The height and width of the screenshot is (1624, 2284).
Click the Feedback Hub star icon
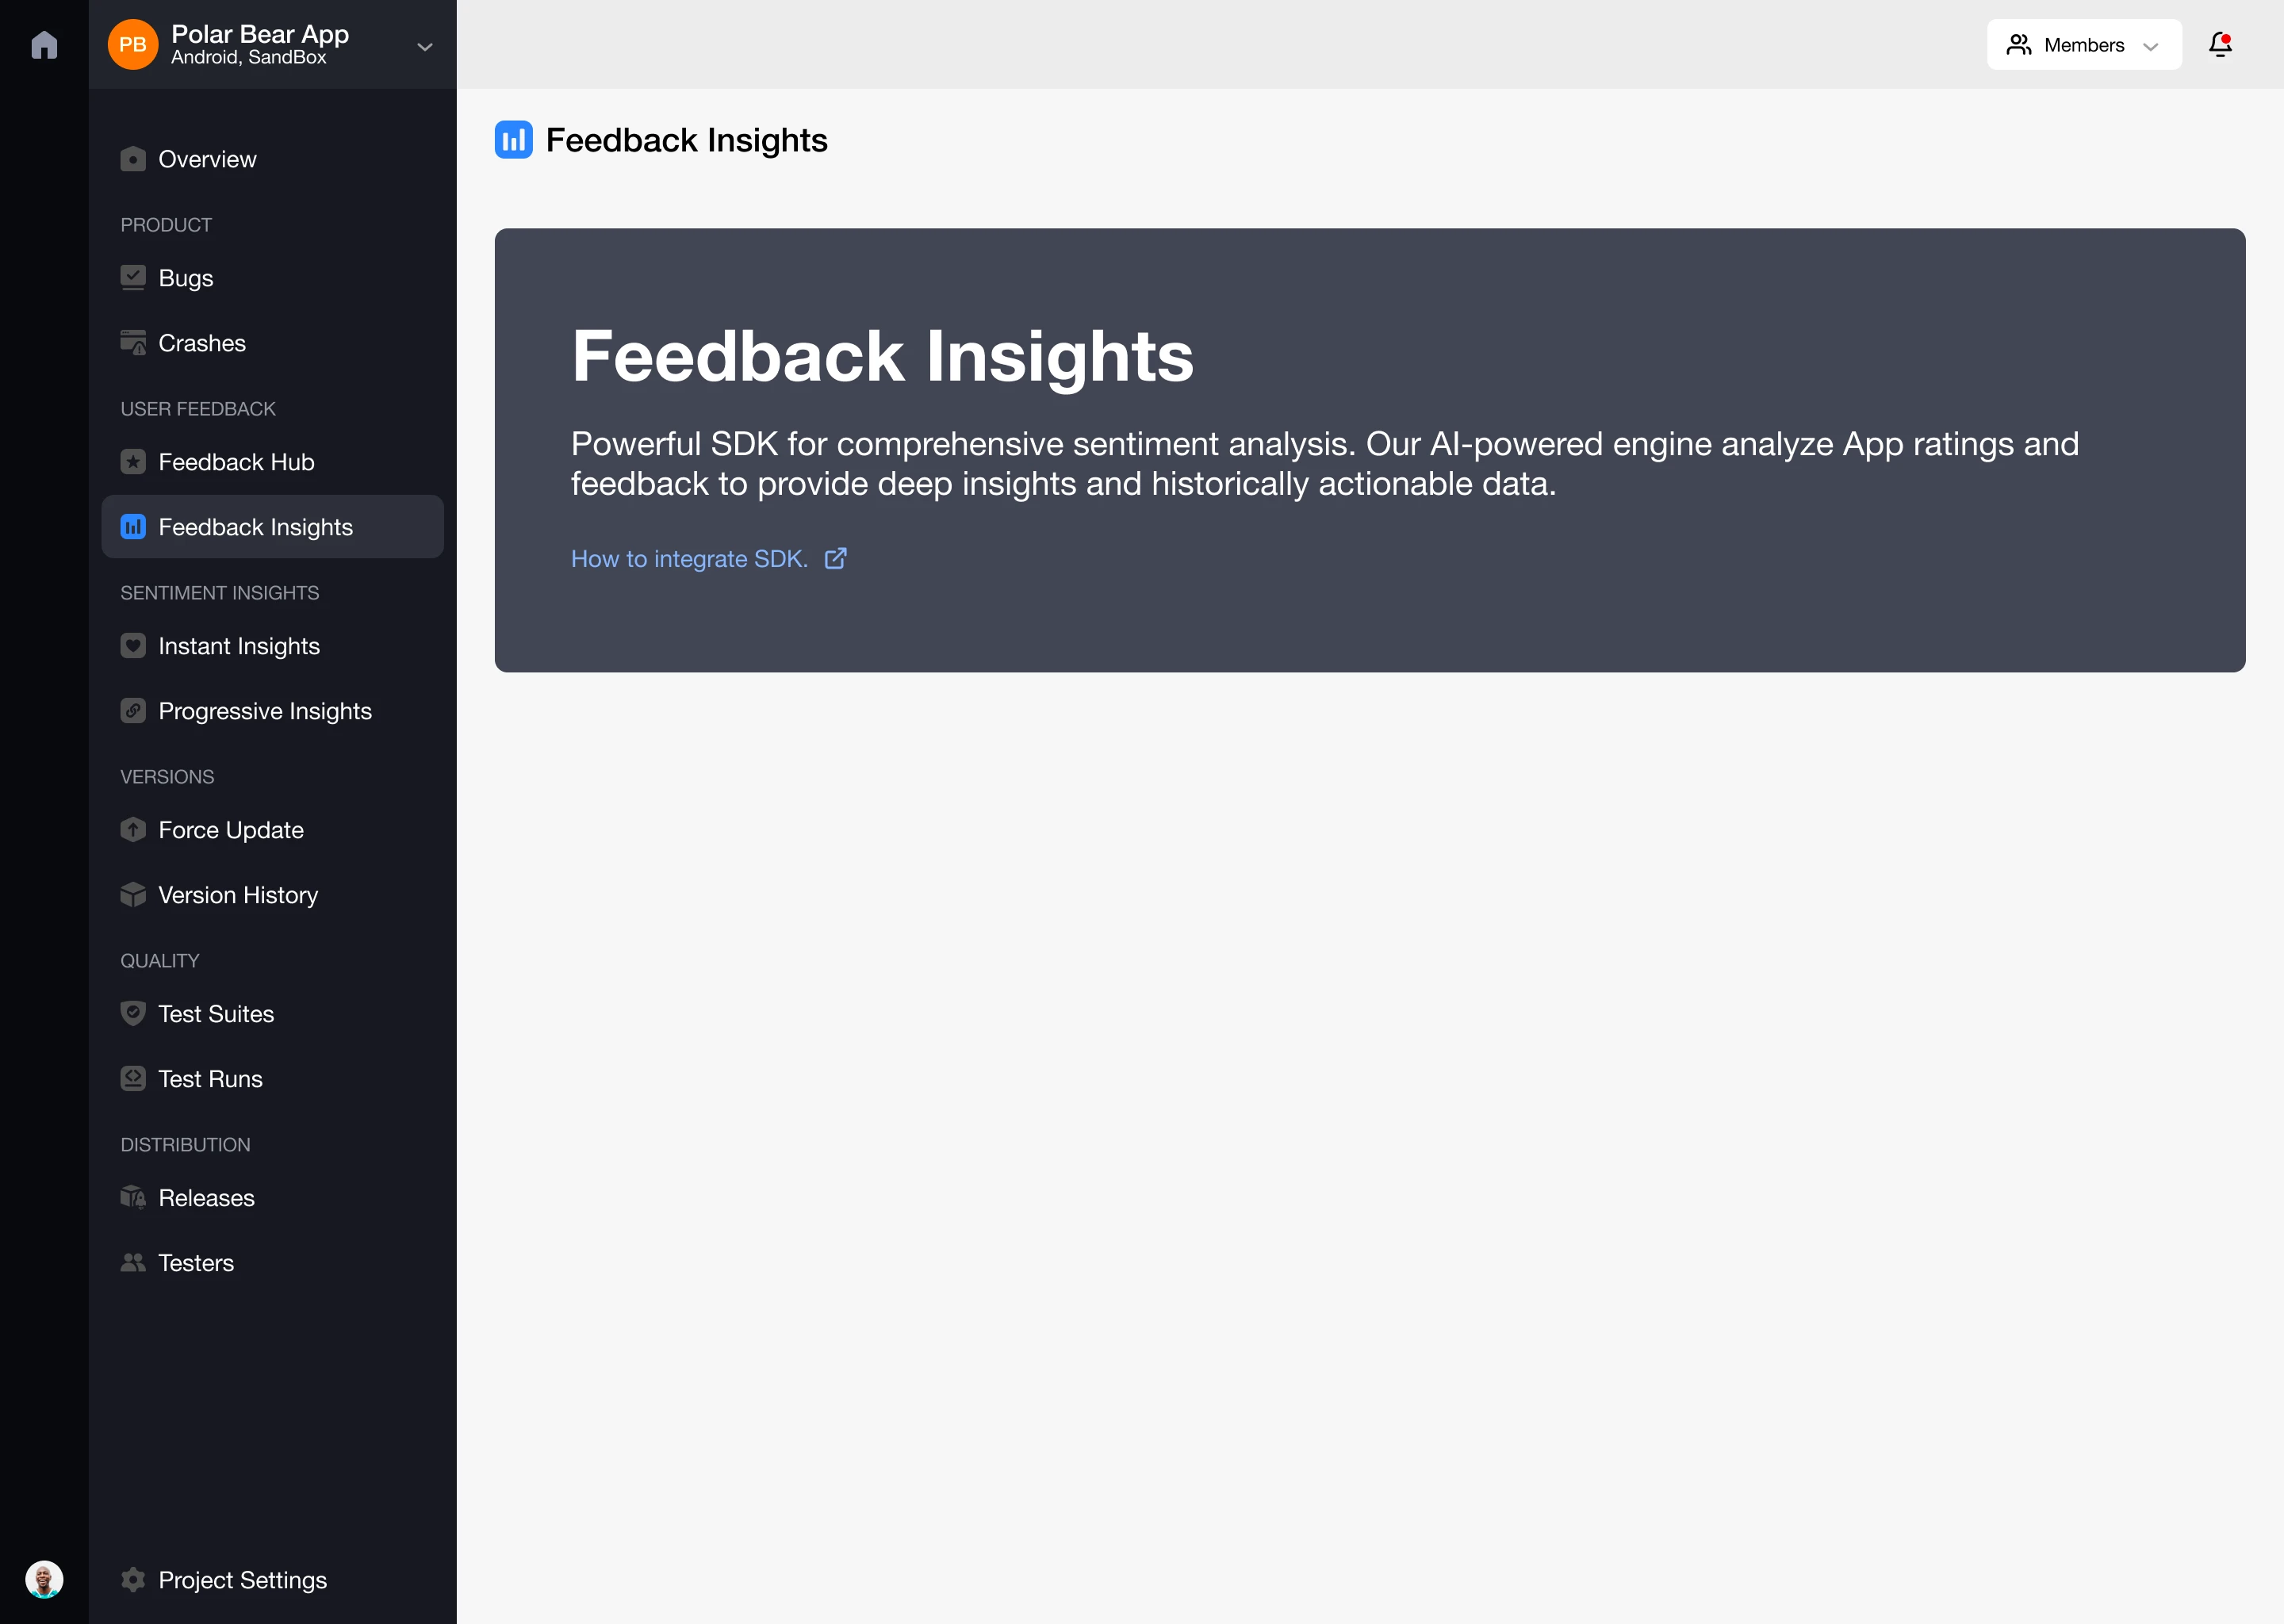click(133, 462)
